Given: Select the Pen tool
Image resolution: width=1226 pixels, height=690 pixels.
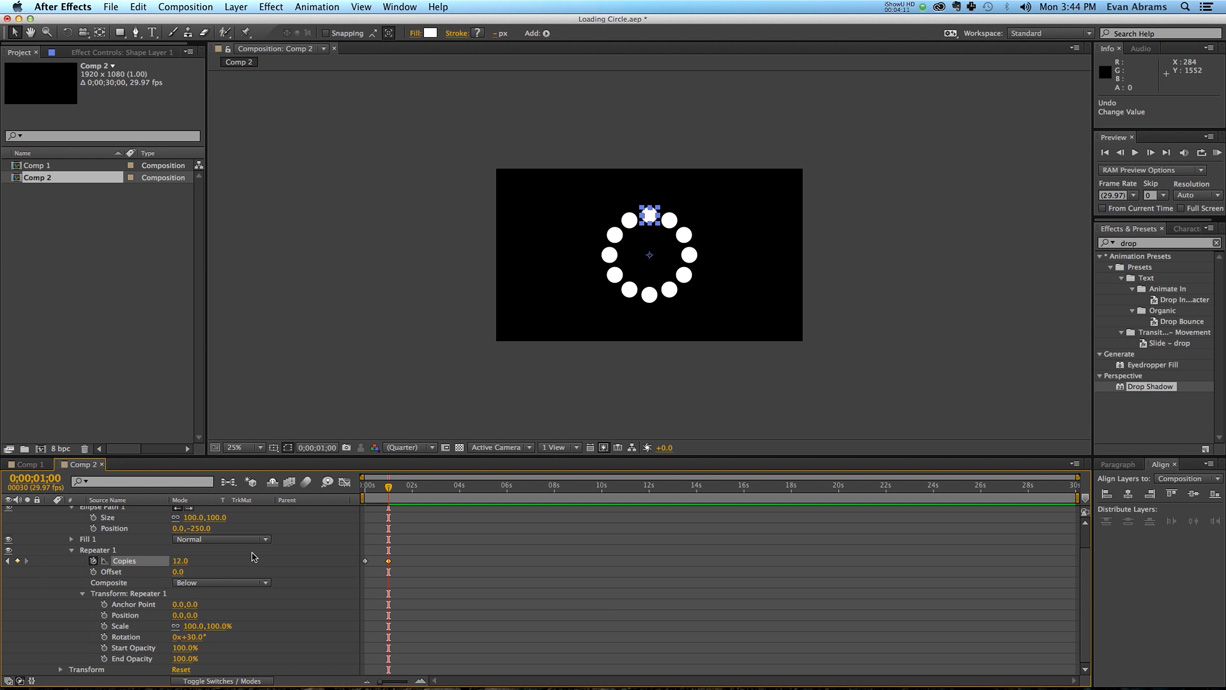Looking at the screenshot, I should [135, 33].
